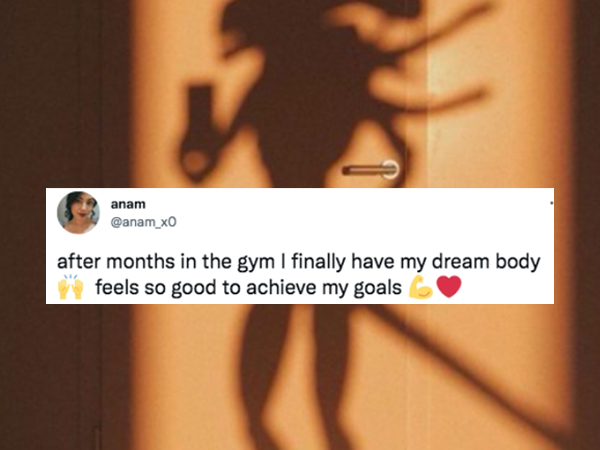600x450 pixels.
Task: Open the tweet's more options dot
Action: [x=551, y=203]
